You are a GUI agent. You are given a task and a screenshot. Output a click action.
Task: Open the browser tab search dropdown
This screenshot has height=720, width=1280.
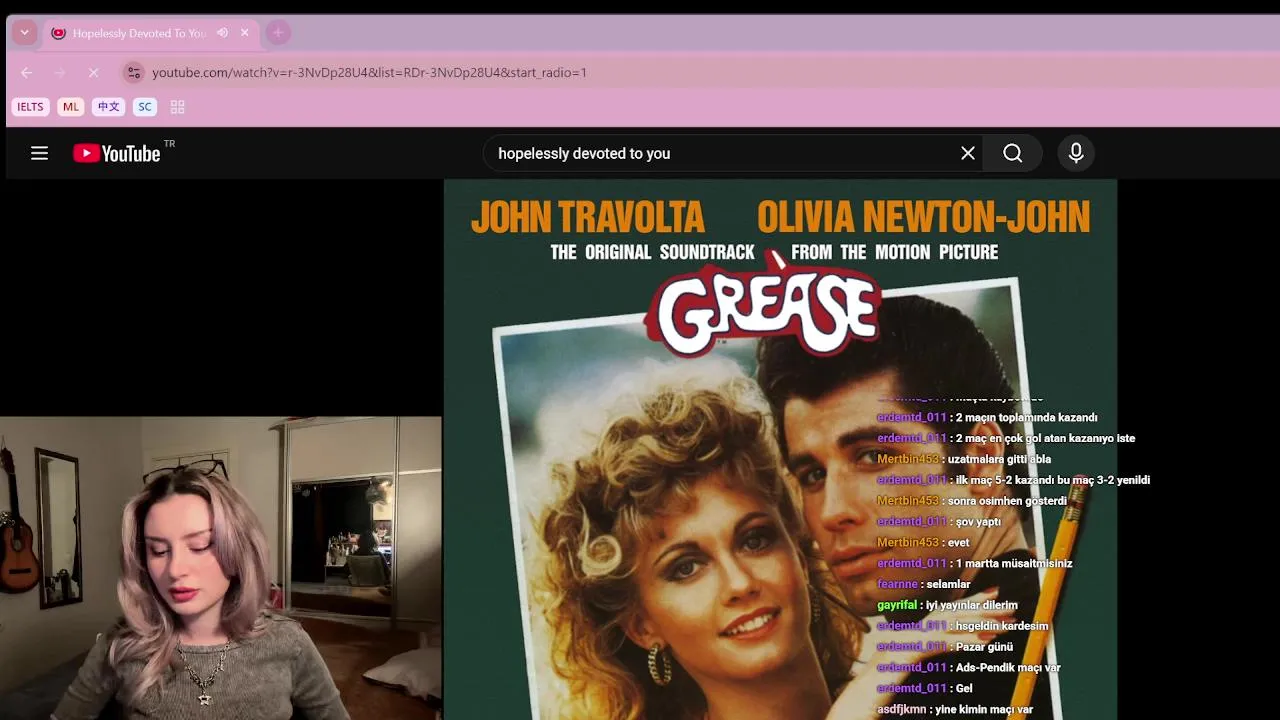click(24, 33)
